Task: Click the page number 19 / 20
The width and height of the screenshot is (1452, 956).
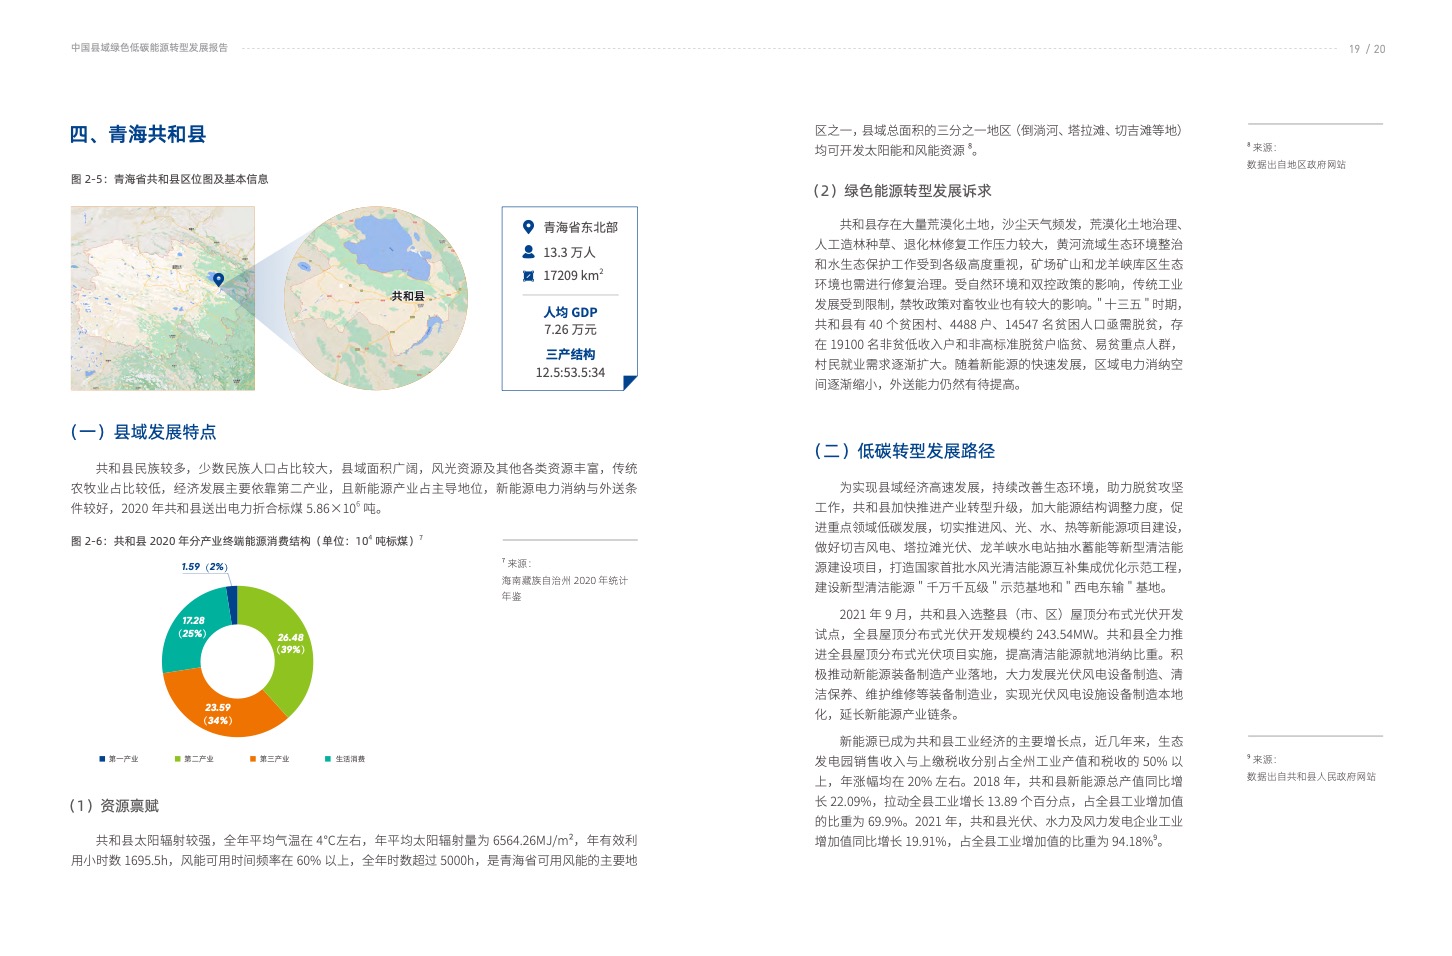Action: (1366, 49)
